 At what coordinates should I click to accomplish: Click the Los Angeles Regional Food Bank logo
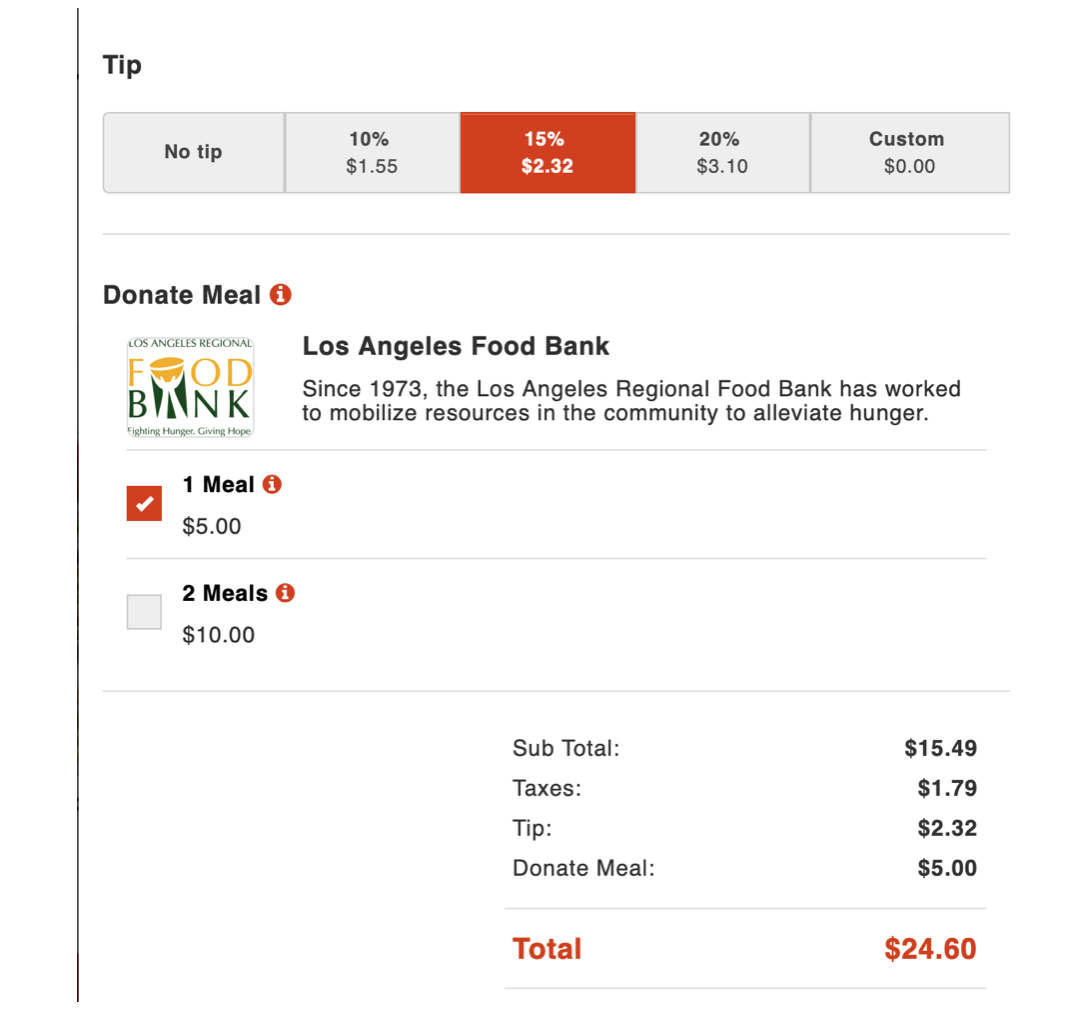coord(190,388)
